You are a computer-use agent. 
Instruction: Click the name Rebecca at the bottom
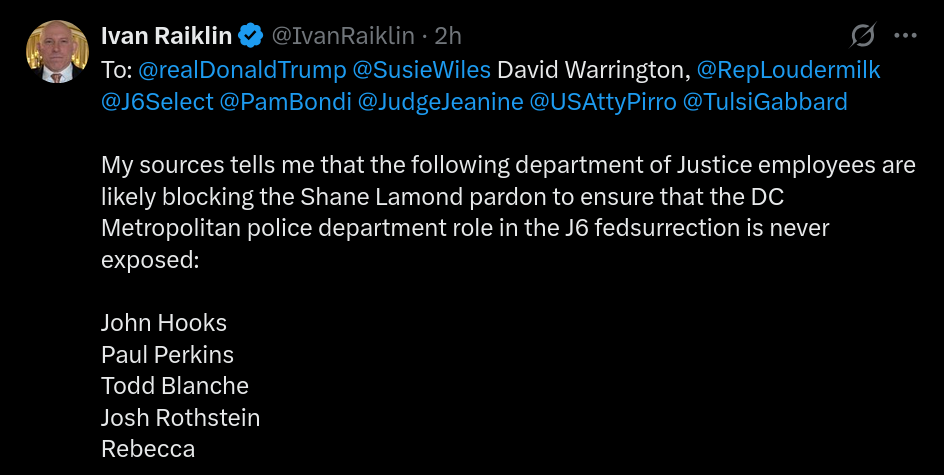(x=148, y=448)
